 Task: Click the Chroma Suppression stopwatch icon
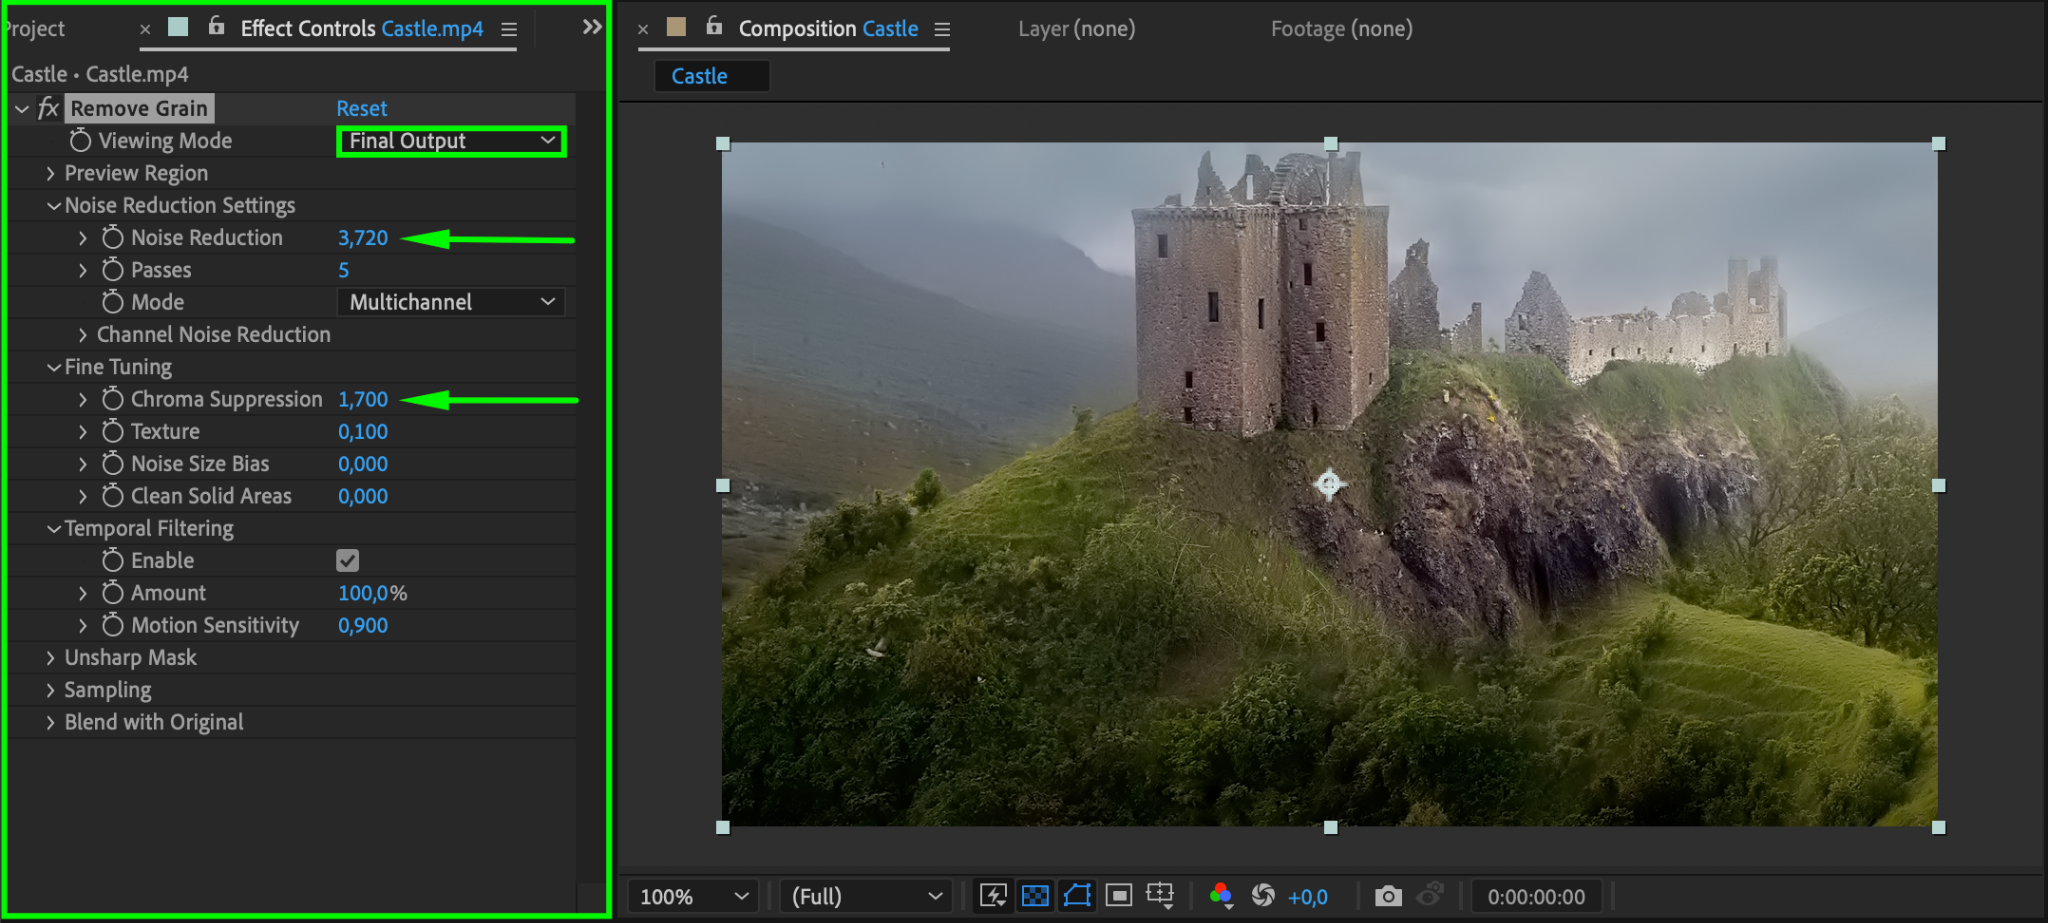click(113, 400)
